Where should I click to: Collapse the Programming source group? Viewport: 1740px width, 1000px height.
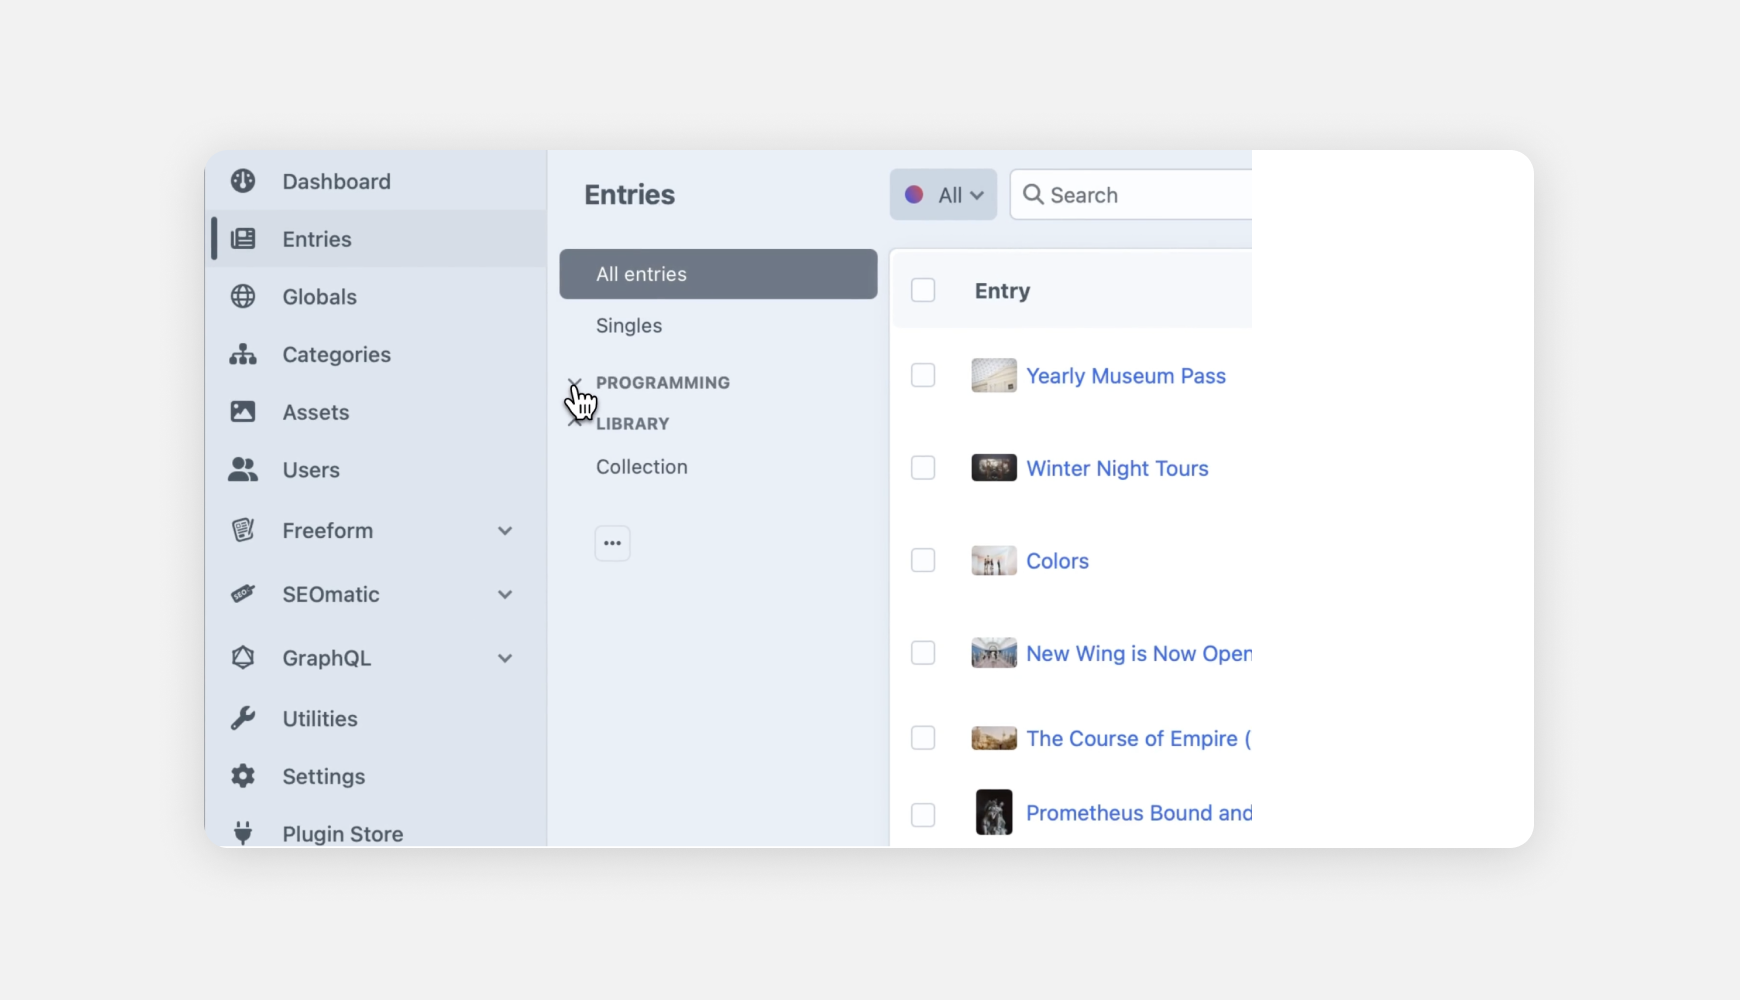[574, 383]
